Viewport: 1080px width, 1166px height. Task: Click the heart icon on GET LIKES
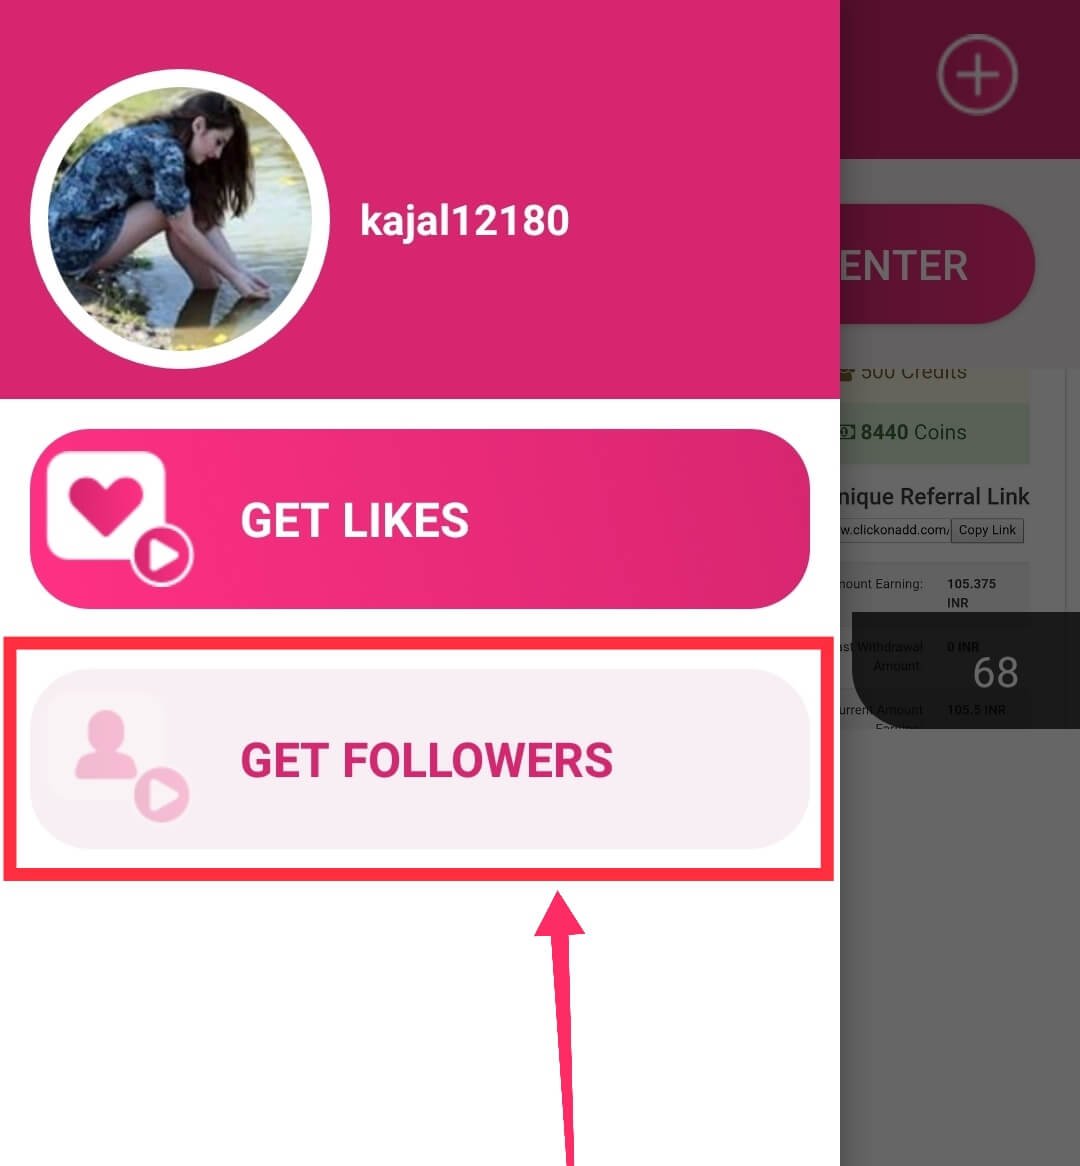click(106, 506)
